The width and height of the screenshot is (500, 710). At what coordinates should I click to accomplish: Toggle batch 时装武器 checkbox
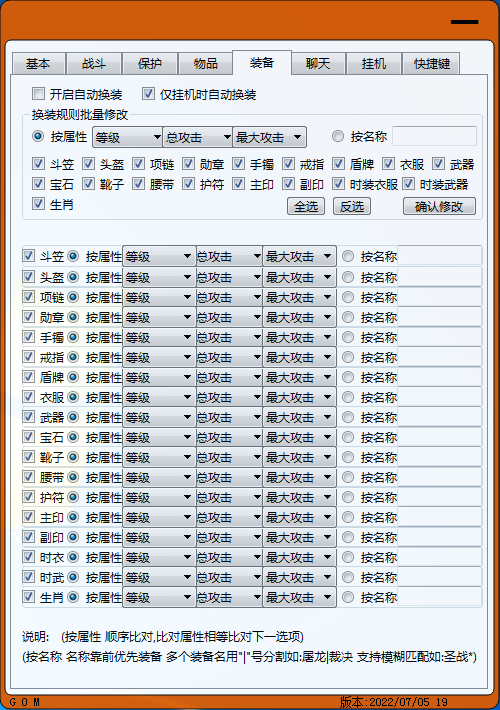408,183
